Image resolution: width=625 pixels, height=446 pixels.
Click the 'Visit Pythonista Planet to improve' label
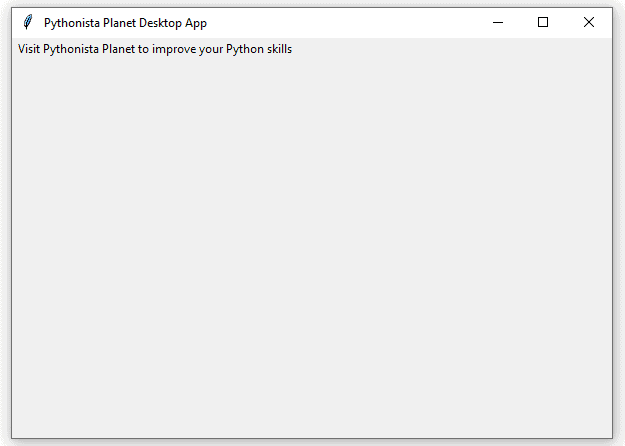[x=155, y=49]
